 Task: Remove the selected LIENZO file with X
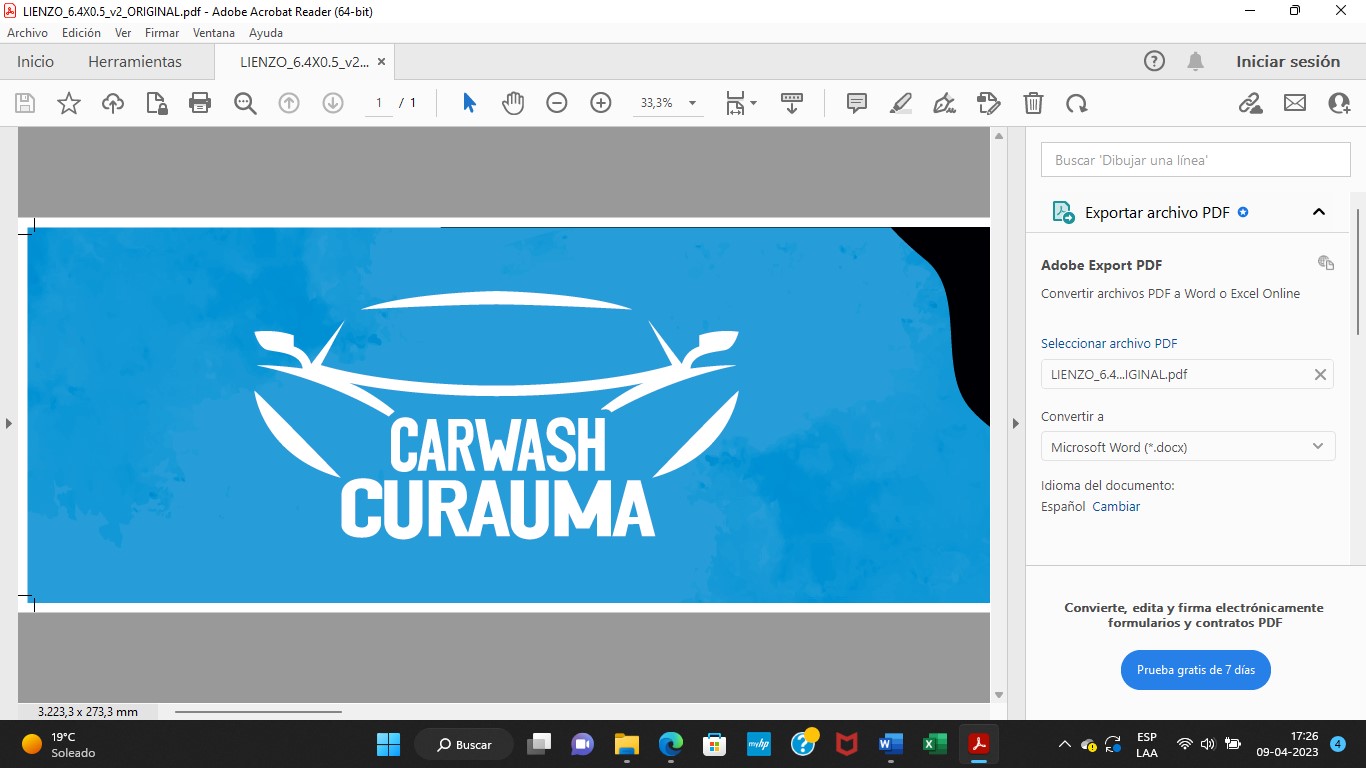pos(1320,374)
